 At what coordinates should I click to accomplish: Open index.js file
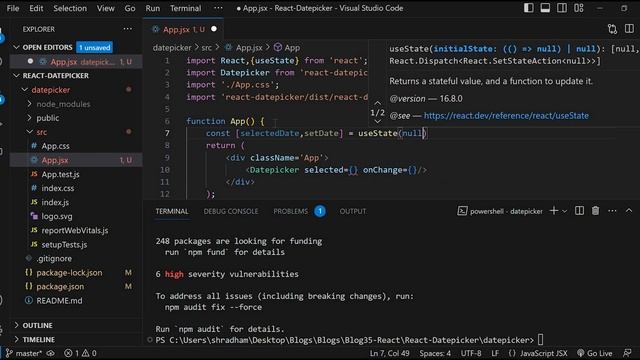click(55, 202)
